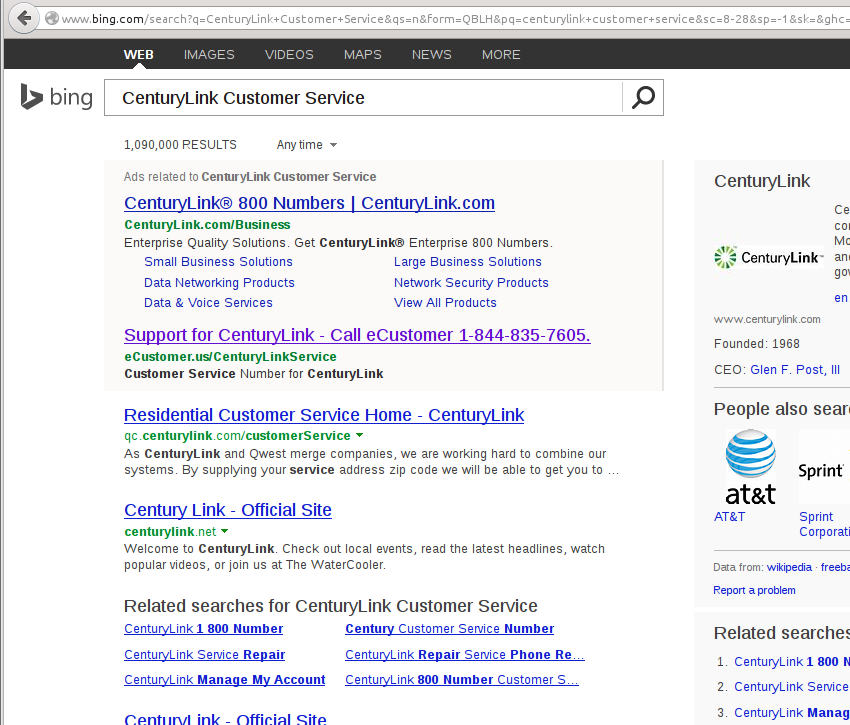Image resolution: width=850 pixels, height=725 pixels.
Task: Click green CenturyLink.com/Business ad URL
Action: pos(207,224)
